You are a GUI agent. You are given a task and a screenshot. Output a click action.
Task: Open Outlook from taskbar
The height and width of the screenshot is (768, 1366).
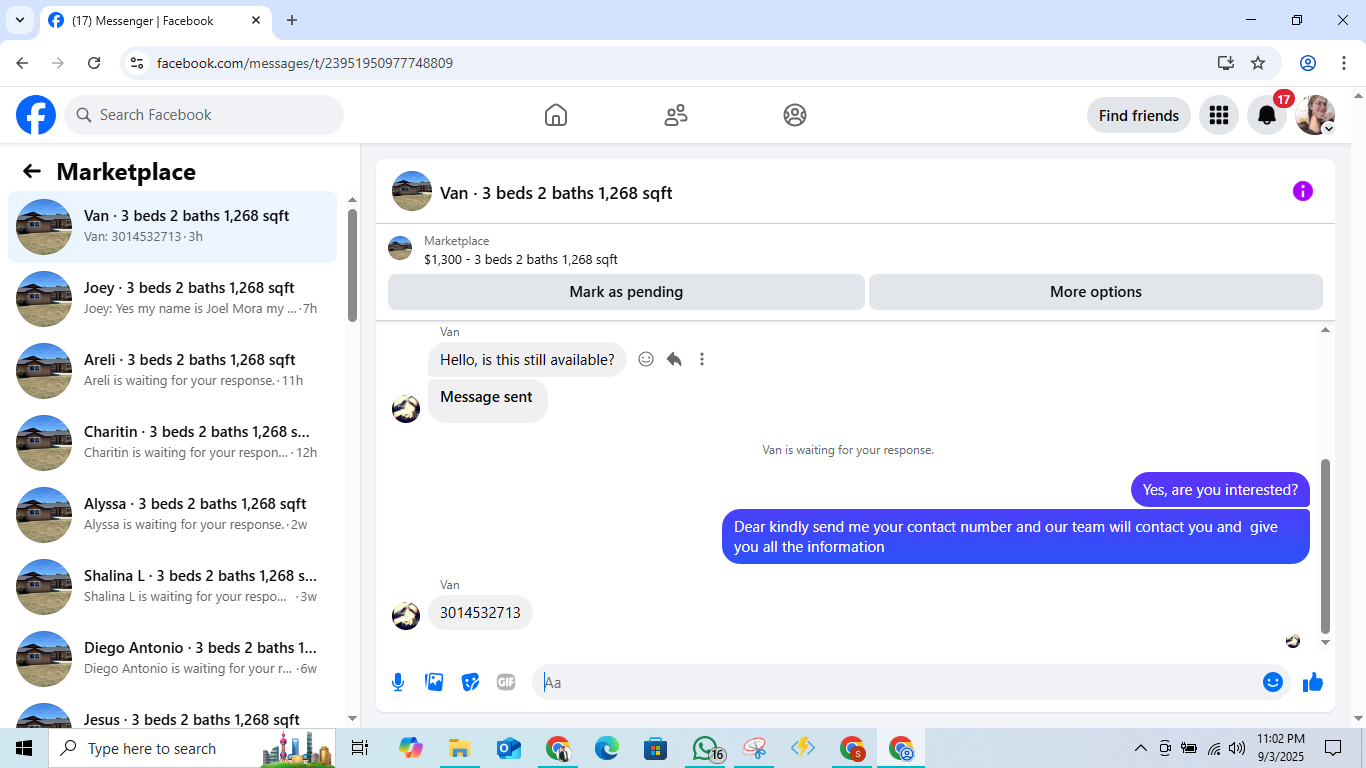(509, 748)
